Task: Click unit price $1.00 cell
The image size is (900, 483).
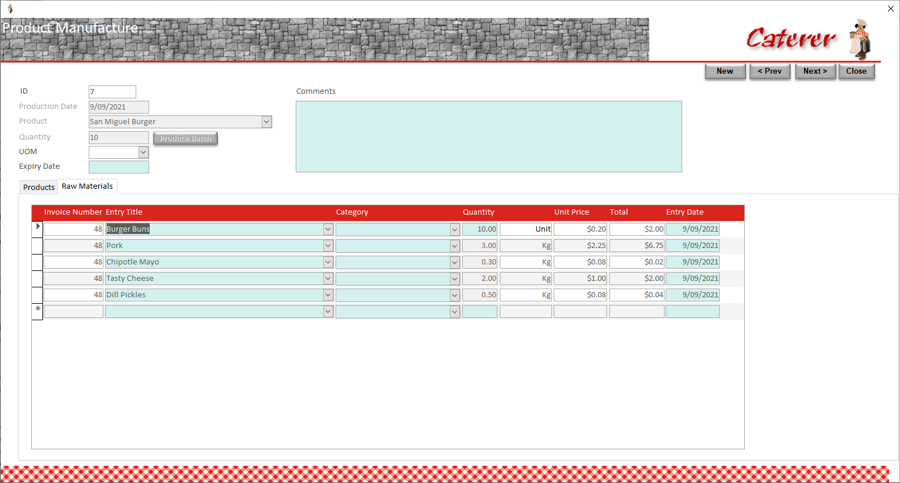Action: [x=580, y=279]
